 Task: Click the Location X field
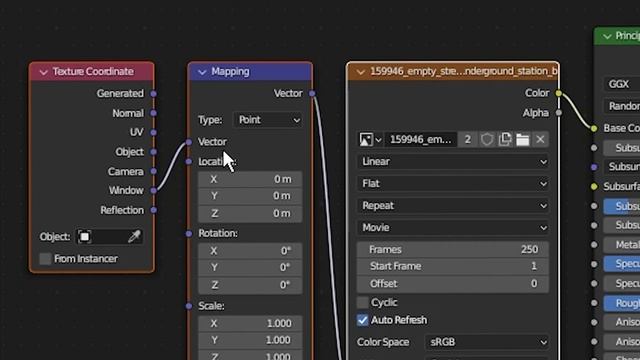point(250,179)
